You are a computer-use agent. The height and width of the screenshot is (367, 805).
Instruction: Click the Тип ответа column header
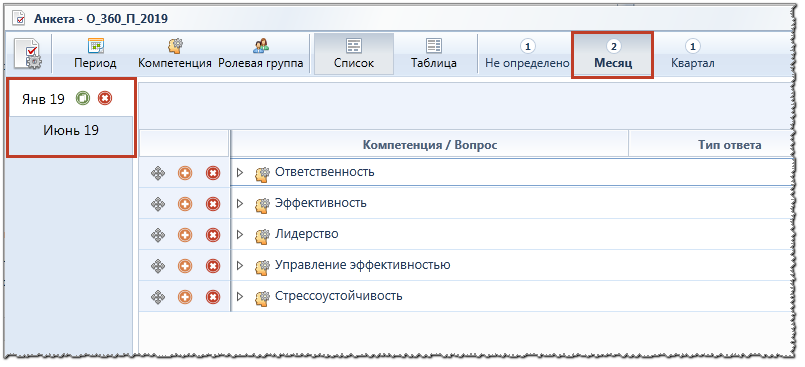[x=729, y=145]
